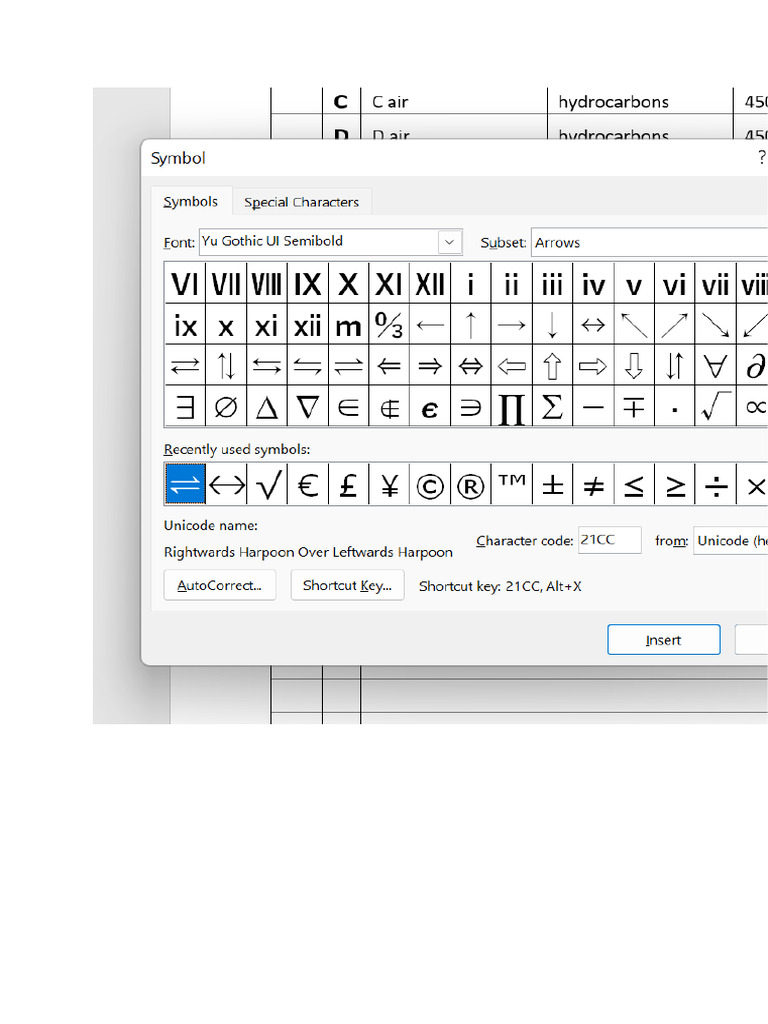This screenshot has width=768, height=1024.
Task: Open the from Unicode dropdown
Action: pos(730,541)
